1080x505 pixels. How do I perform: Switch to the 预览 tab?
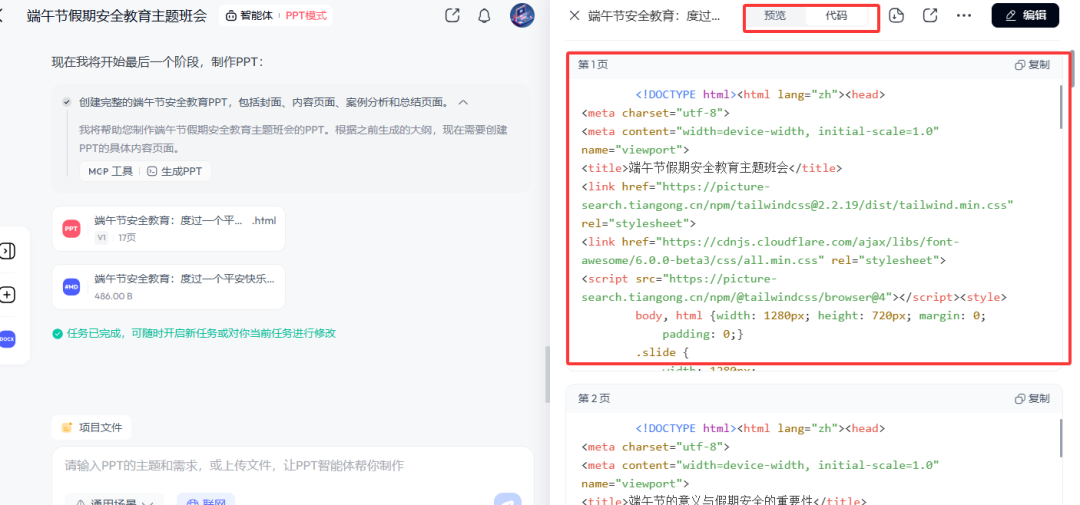coord(776,16)
